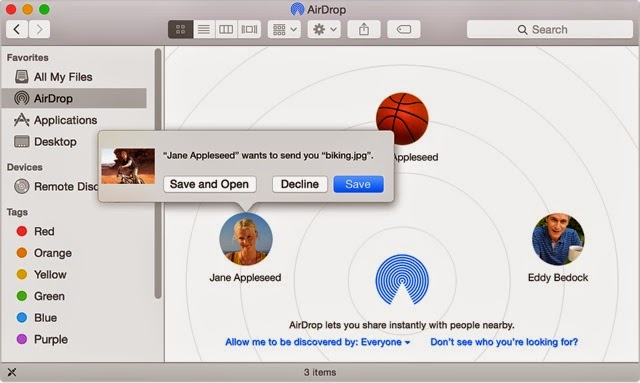Screen dimensions: 640x383
Task: Go back with the left chevron button
Action: (17, 29)
